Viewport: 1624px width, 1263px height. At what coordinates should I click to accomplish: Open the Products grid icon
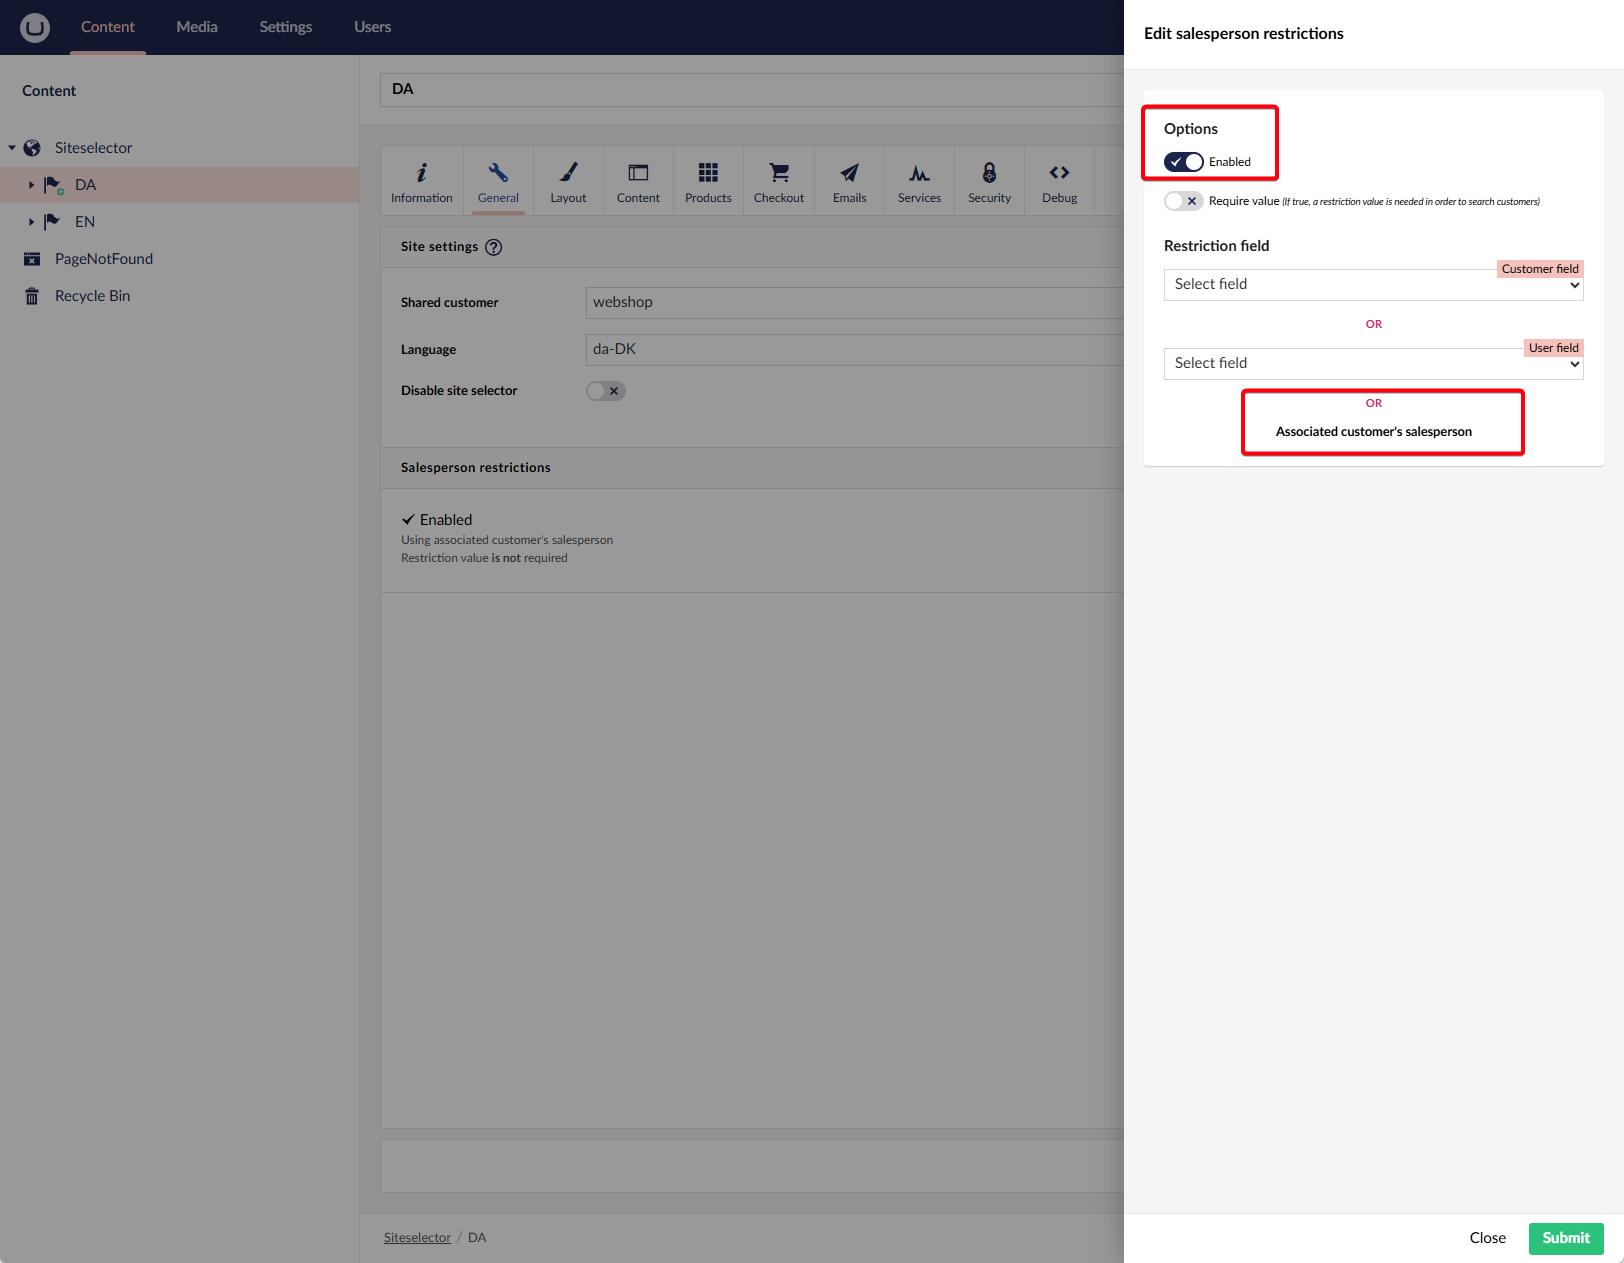(x=708, y=173)
